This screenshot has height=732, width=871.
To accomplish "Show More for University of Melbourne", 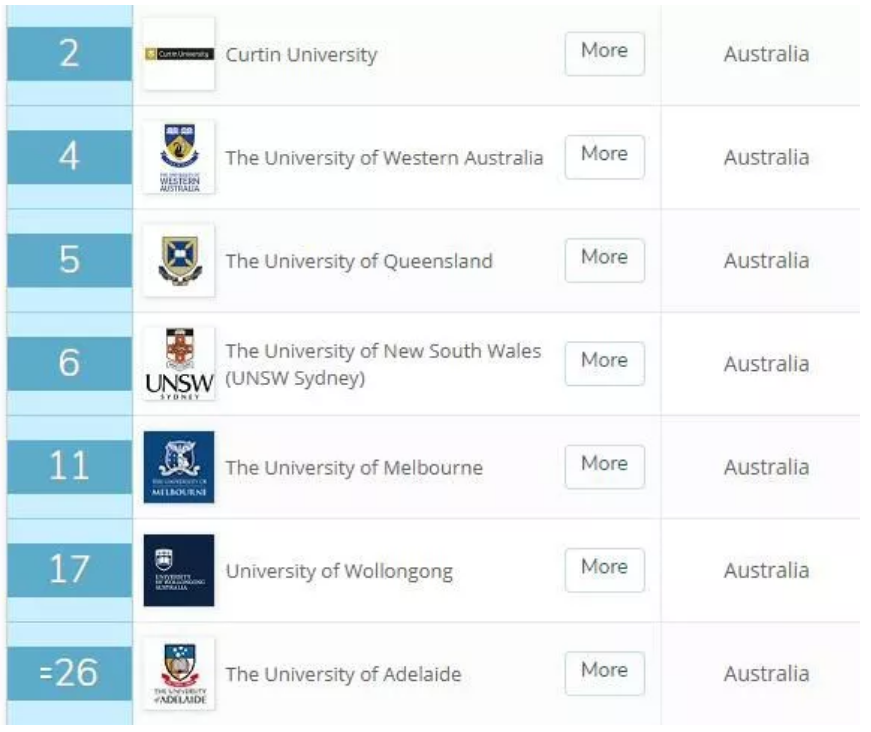I will pos(604,466).
